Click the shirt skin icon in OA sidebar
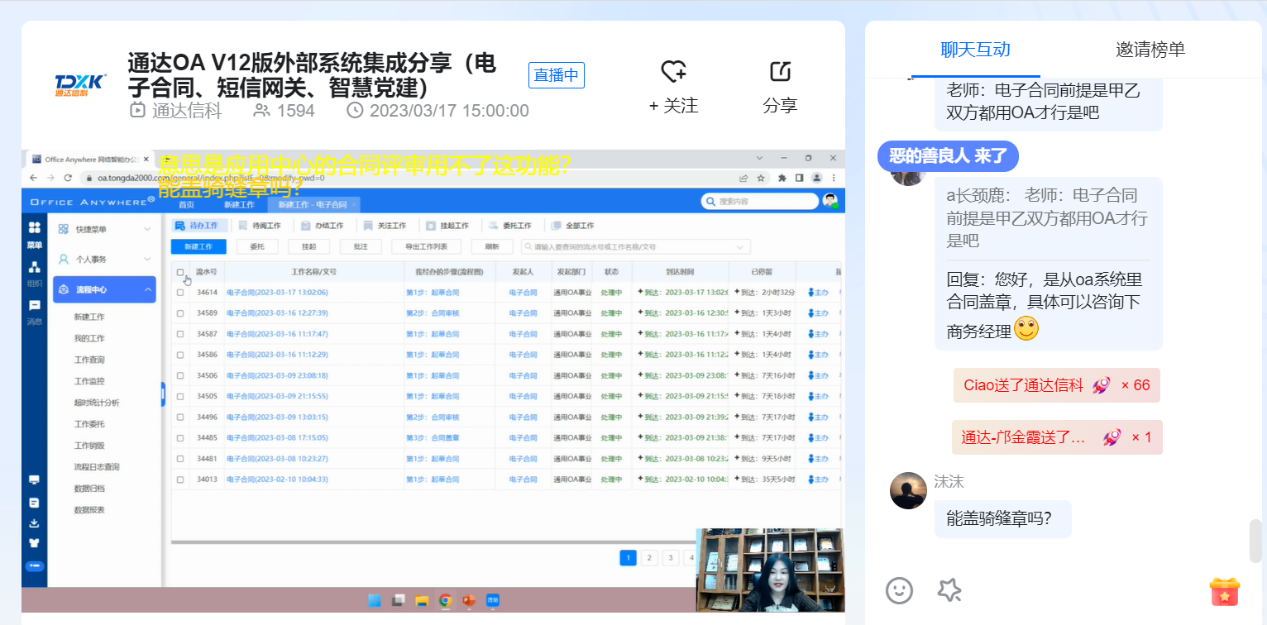This screenshot has width=1267, height=625. click(x=35, y=544)
